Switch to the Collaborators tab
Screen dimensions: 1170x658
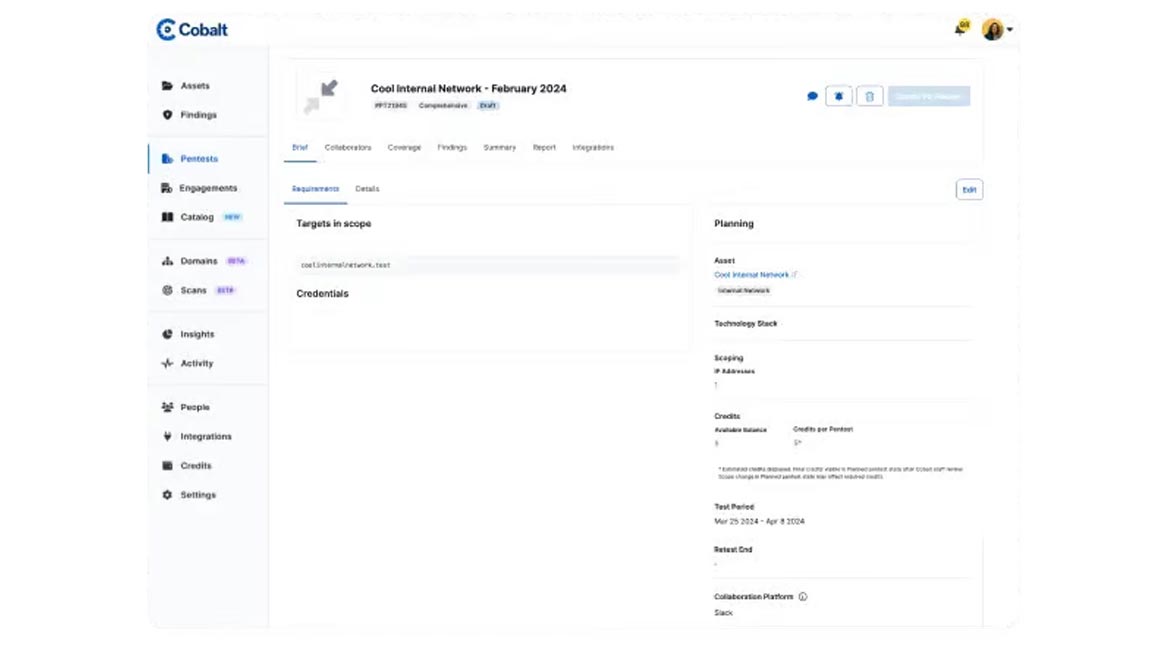[x=348, y=148]
